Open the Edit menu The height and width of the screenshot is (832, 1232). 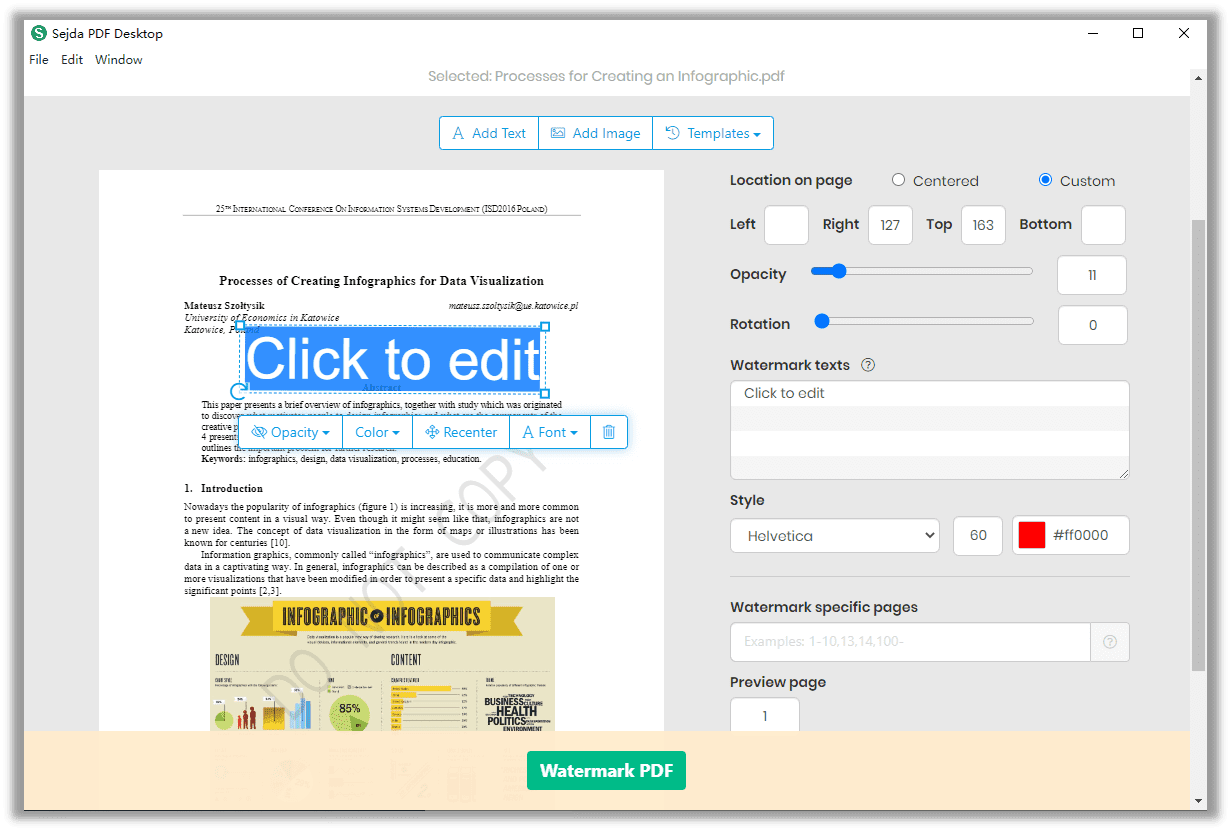(x=72, y=60)
